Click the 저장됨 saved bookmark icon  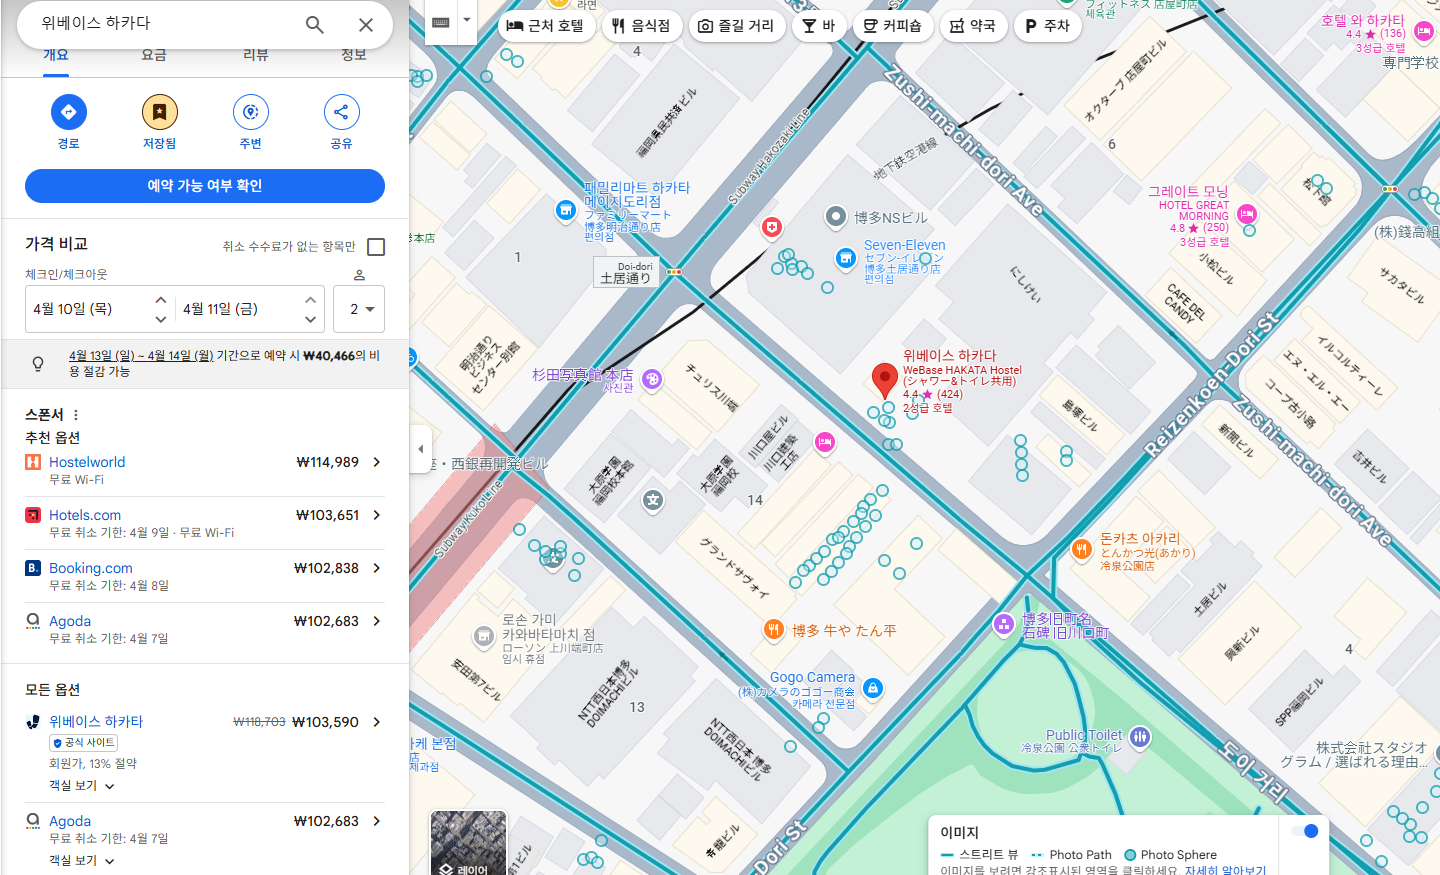[159, 112]
